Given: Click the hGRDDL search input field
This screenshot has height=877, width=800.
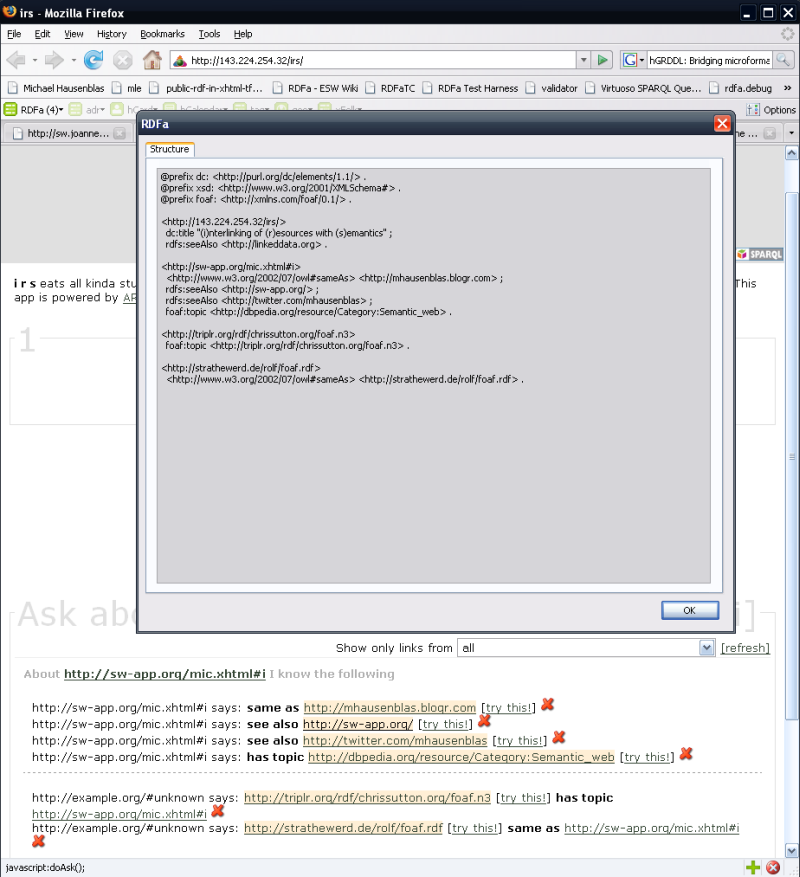Looking at the screenshot, I should click(x=709, y=60).
